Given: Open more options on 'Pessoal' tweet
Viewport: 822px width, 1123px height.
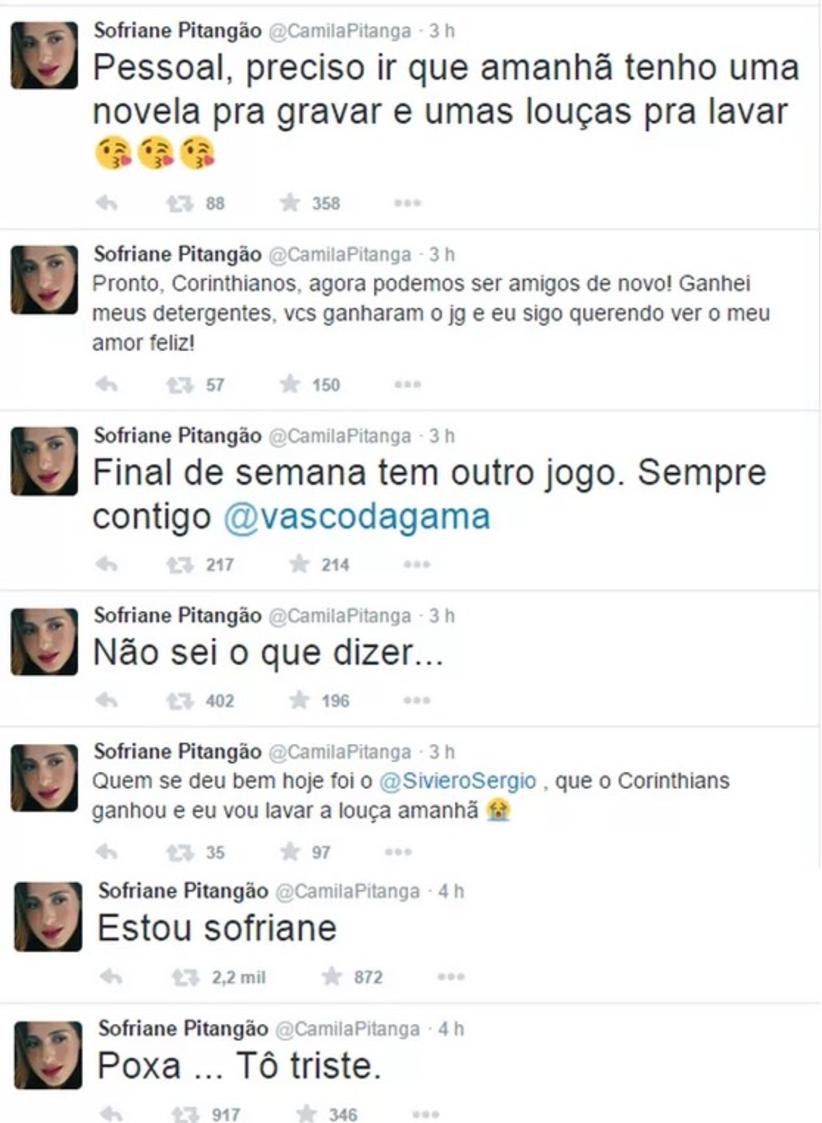Looking at the screenshot, I should point(407,203).
